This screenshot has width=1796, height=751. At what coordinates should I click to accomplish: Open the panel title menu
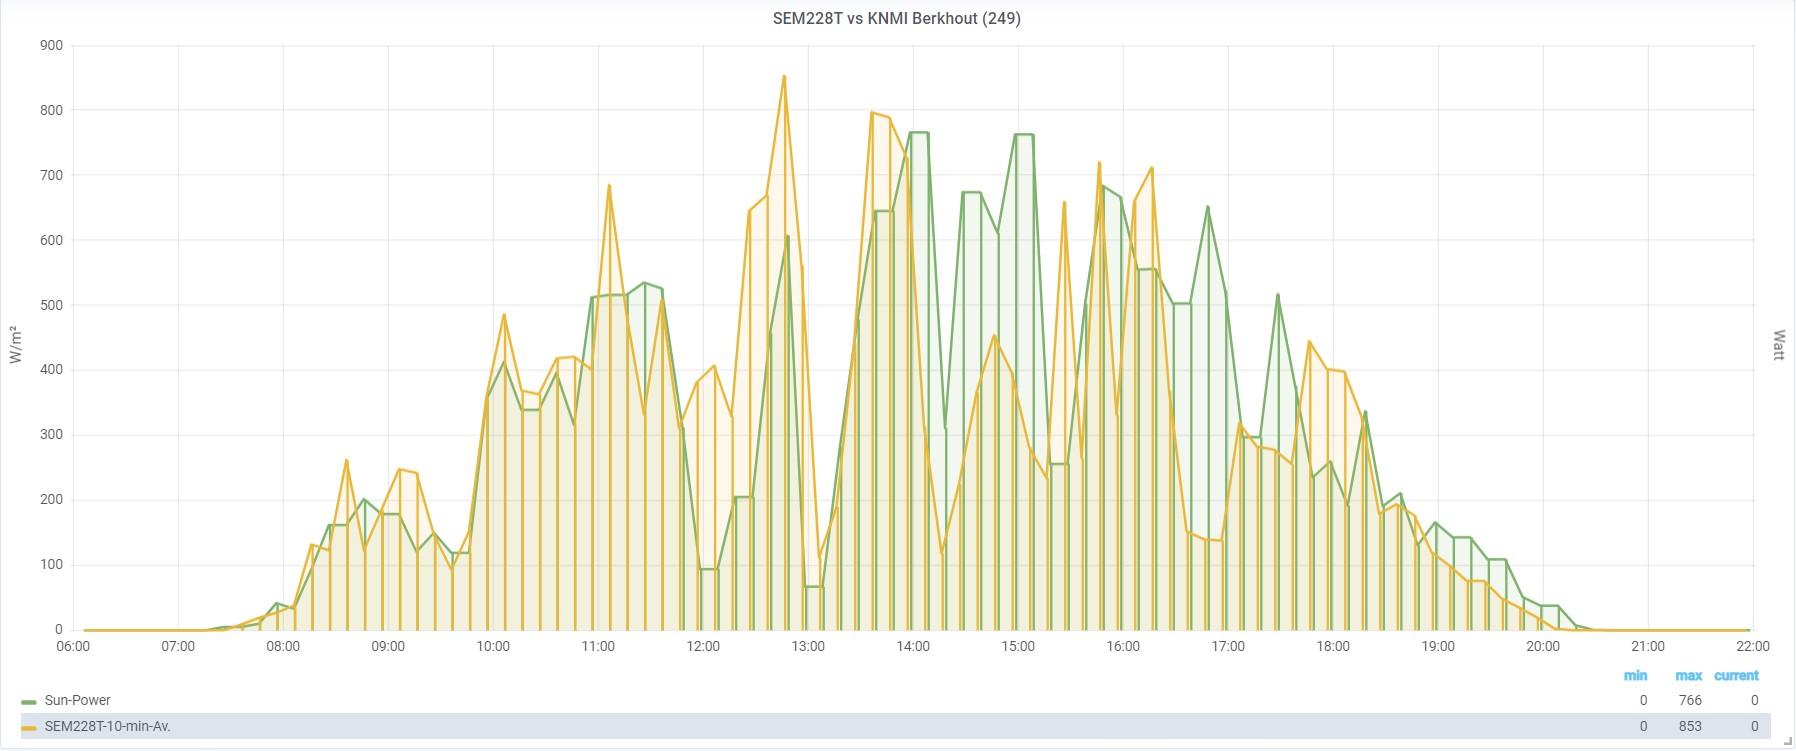point(896,18)
